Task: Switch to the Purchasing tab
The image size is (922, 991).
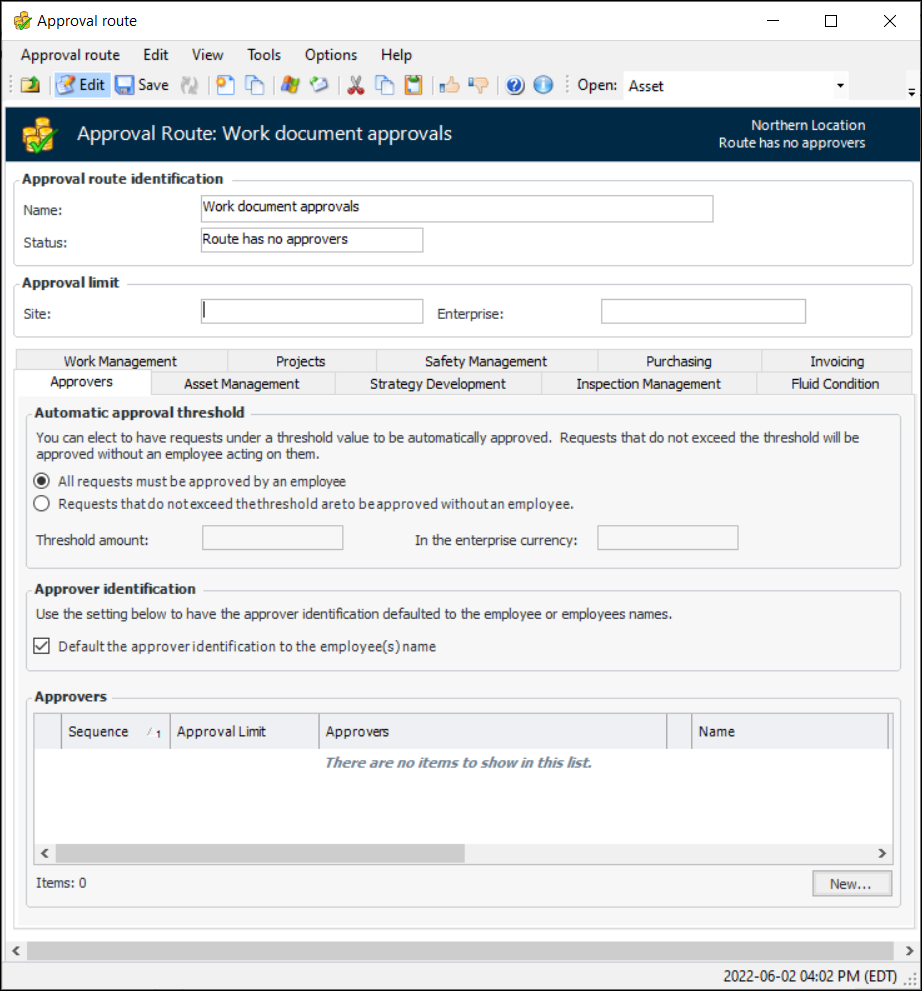Action: (x=678, y=361)
